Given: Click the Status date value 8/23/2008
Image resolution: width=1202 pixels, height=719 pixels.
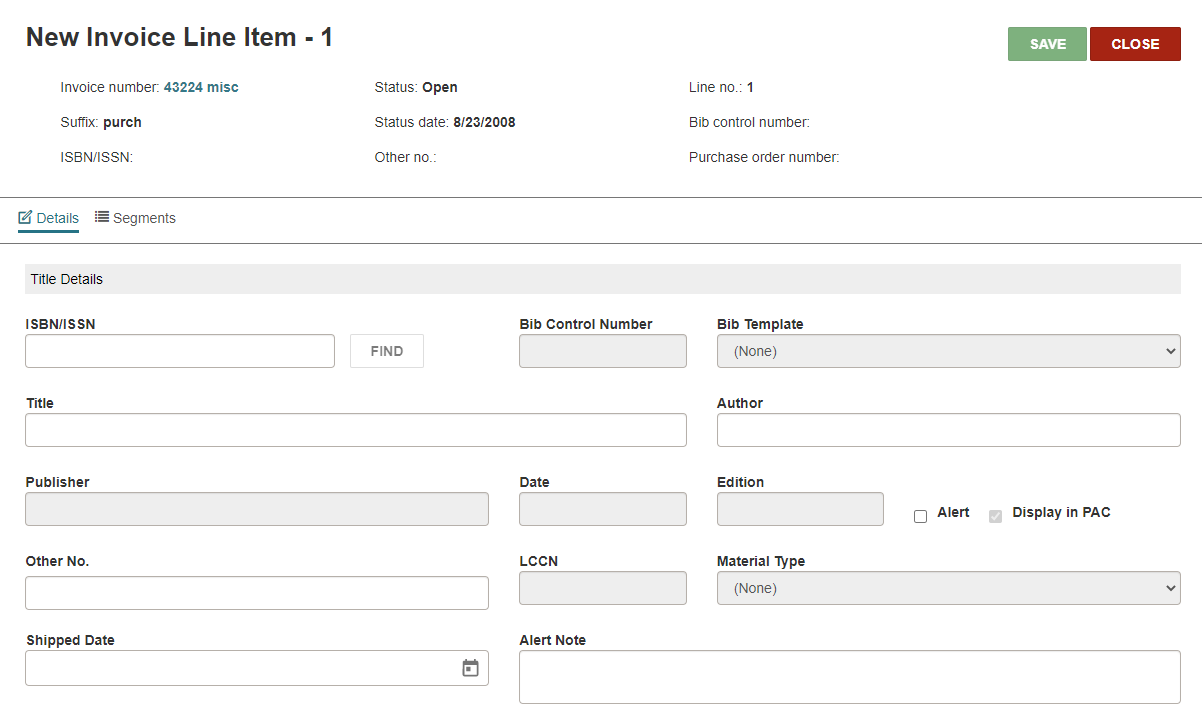Looking at the screenshot, I should coord(484,122).
